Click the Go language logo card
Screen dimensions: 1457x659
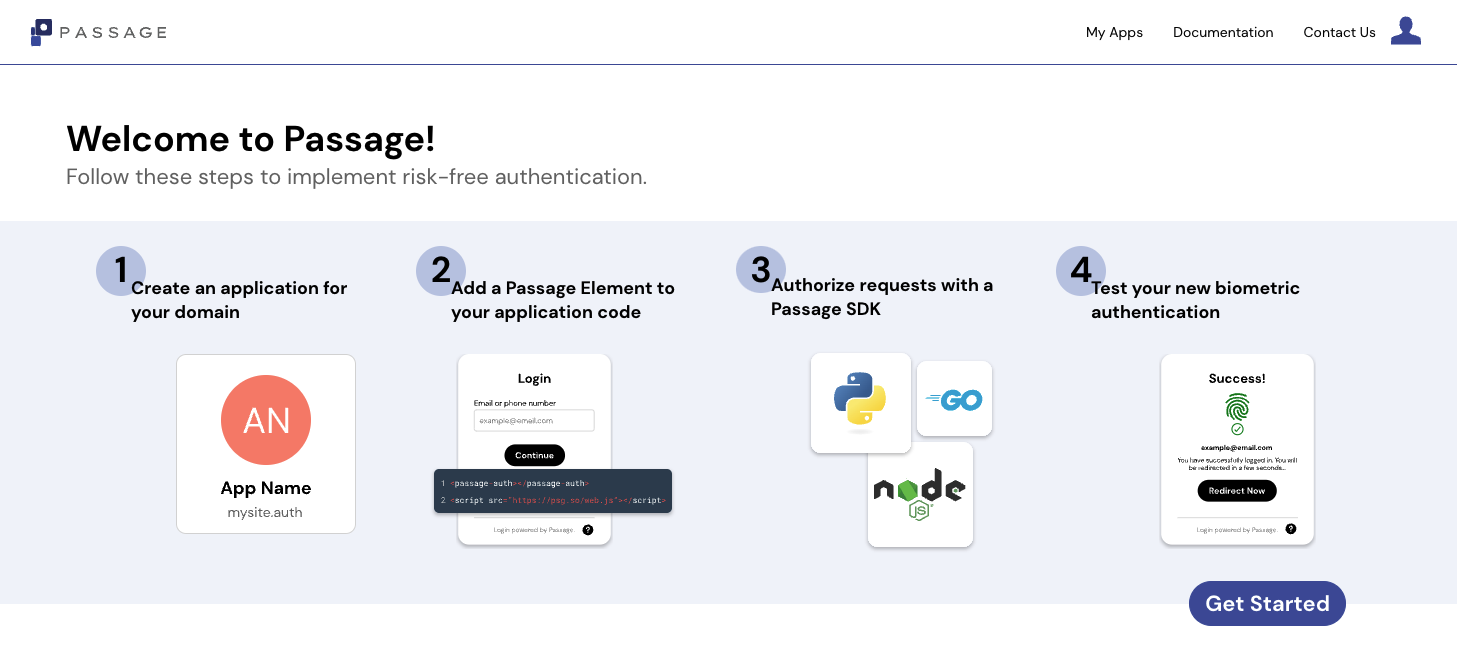954,399
